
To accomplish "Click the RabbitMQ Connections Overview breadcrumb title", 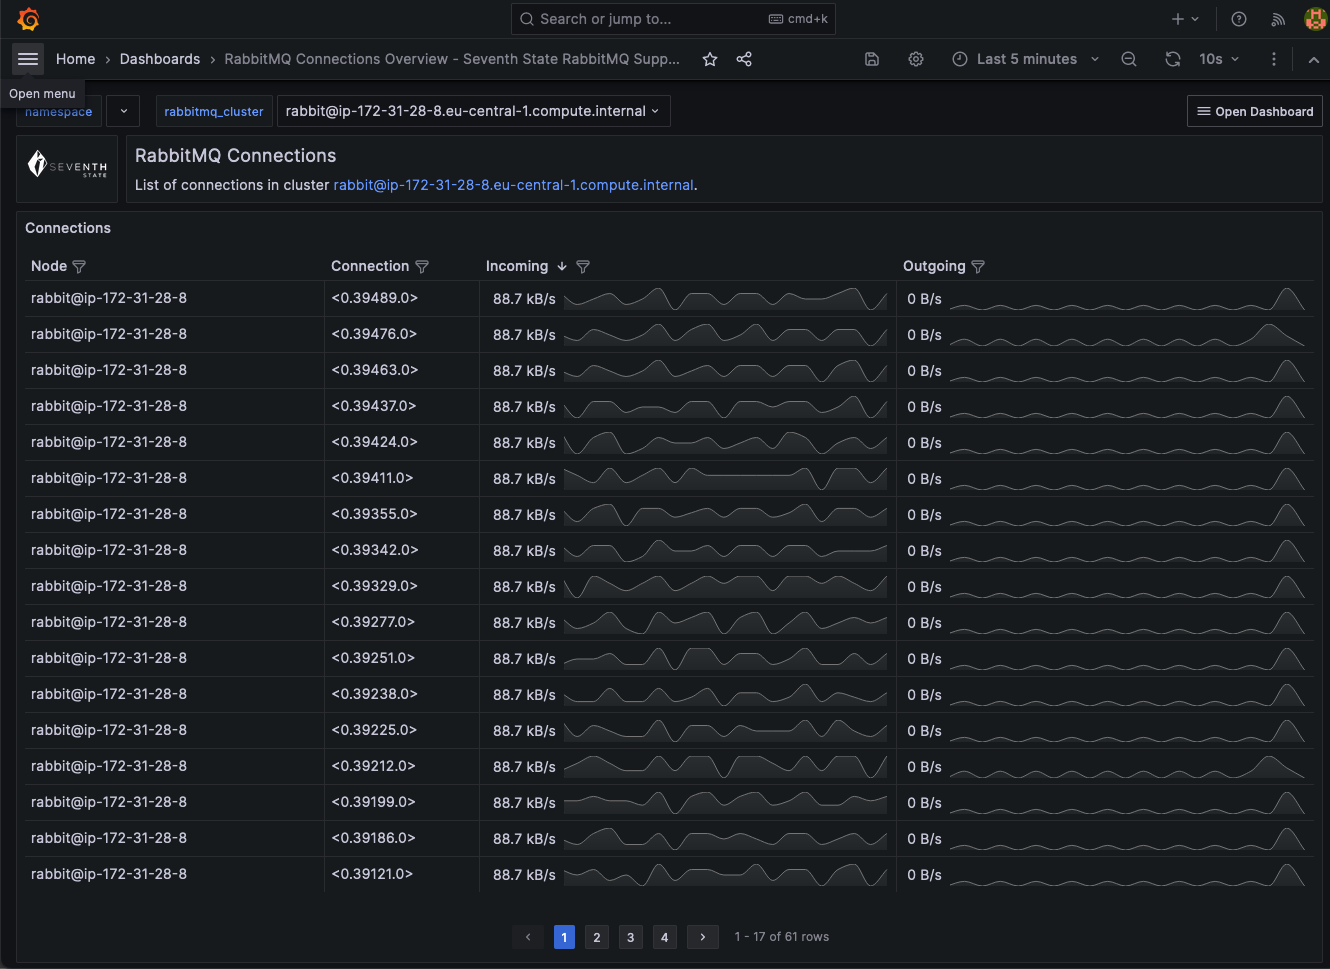I will pos(452,59).
